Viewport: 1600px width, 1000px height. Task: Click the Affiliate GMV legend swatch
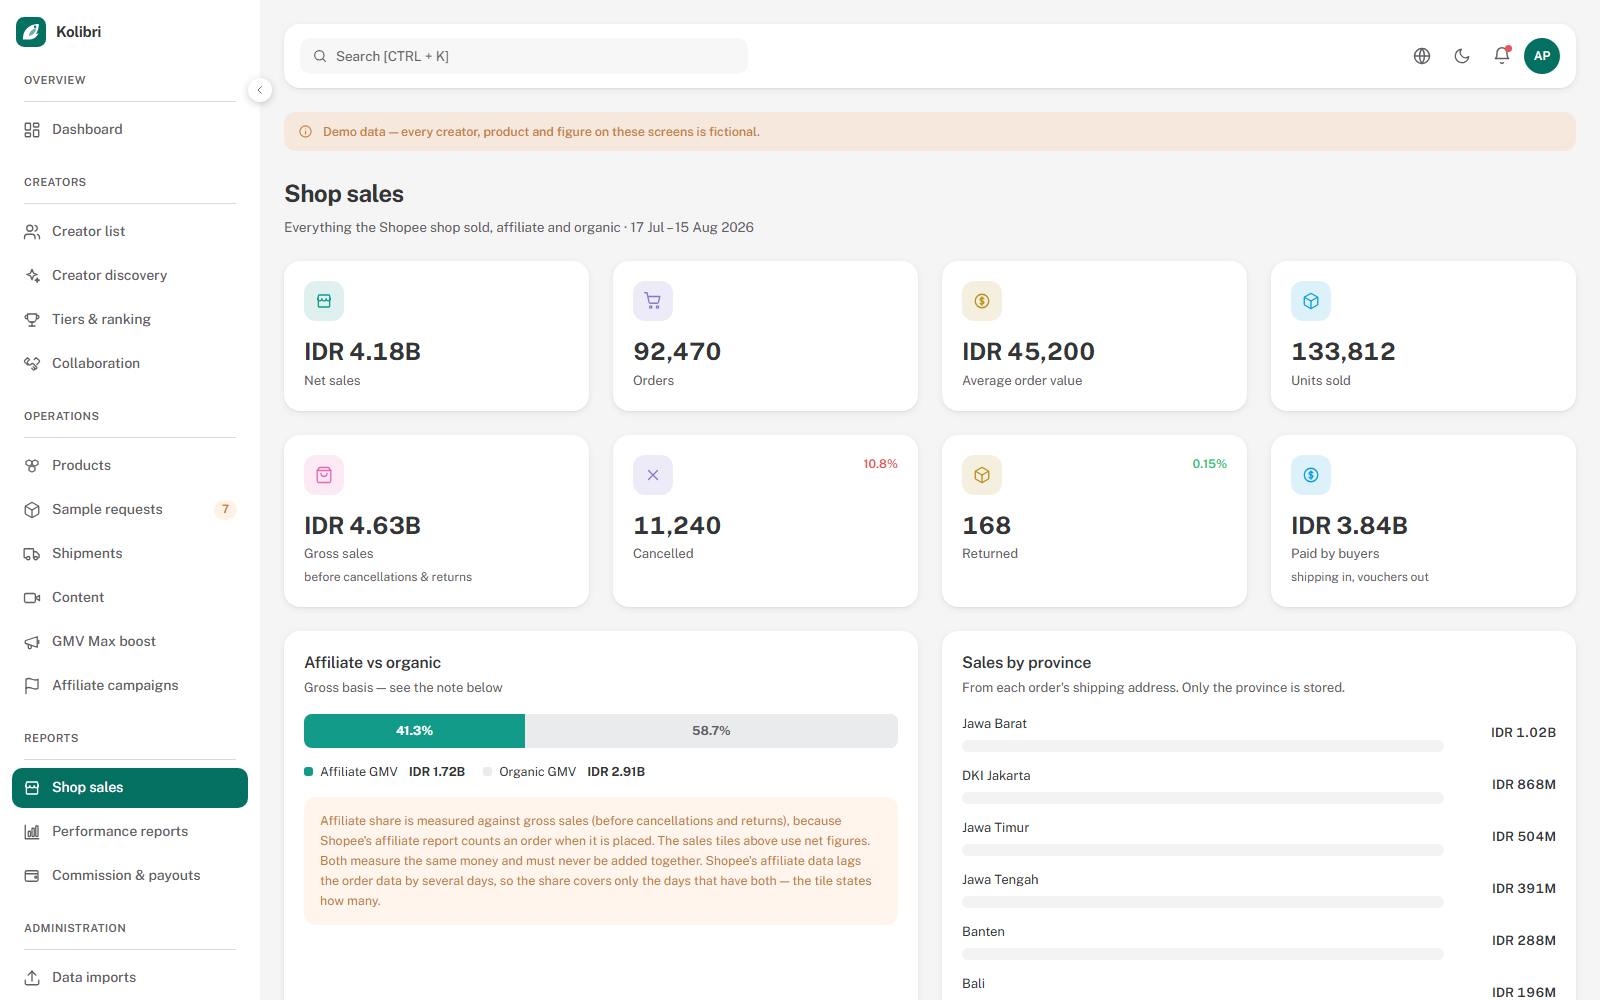309,771
